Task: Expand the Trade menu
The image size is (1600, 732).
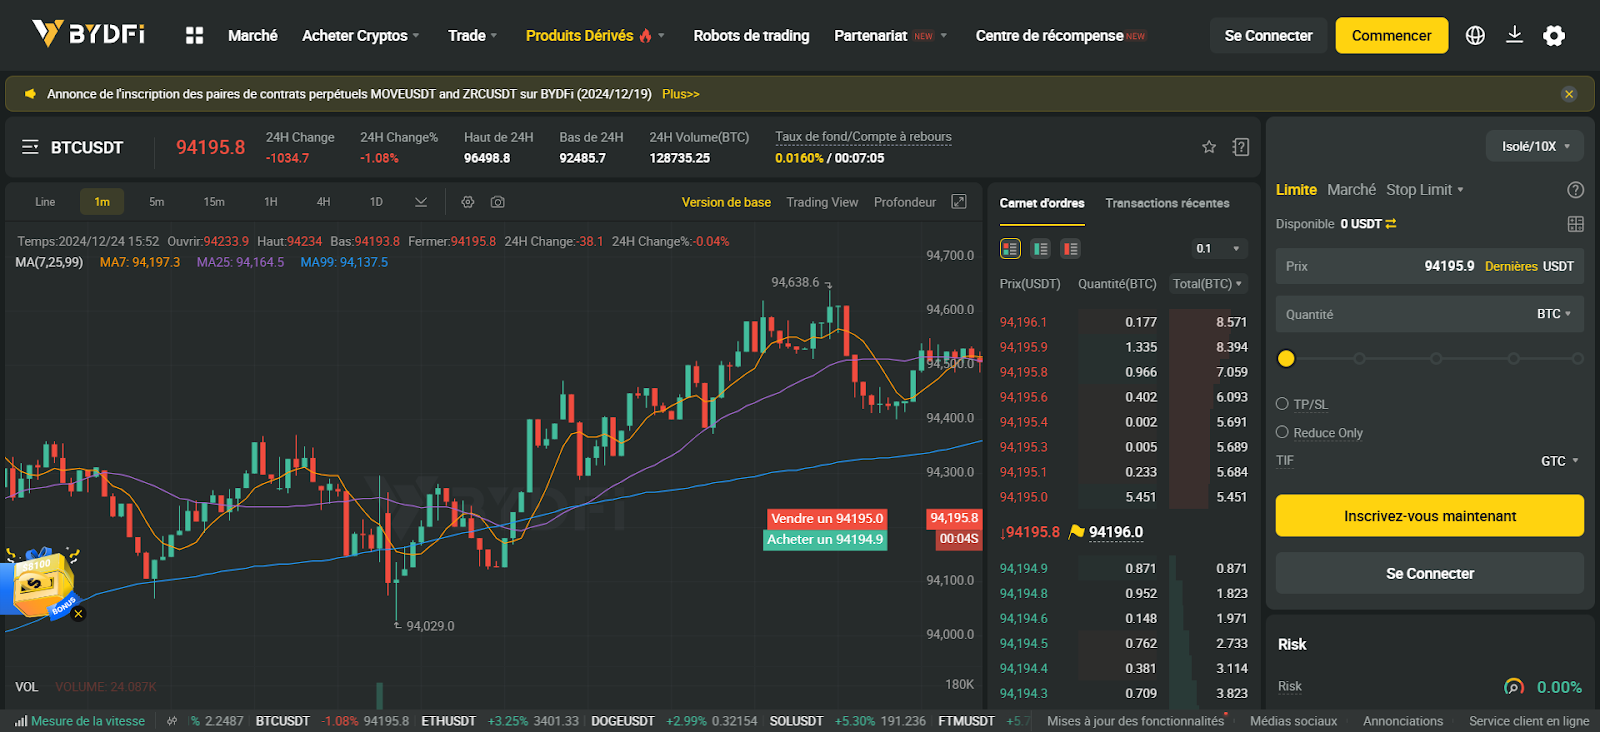Action: coord(473,36)
